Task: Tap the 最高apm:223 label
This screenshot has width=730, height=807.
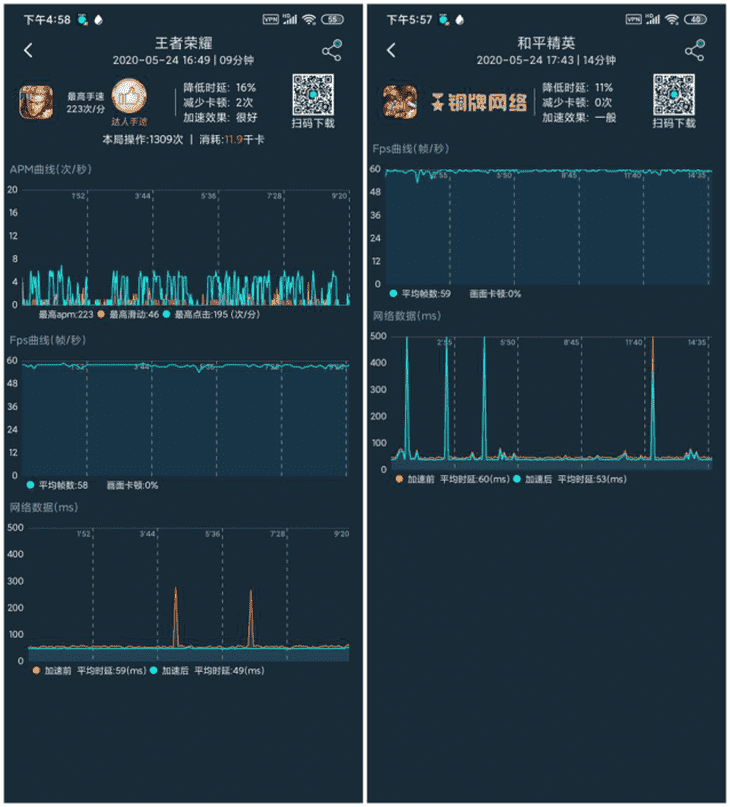Action: click(66, 314)
